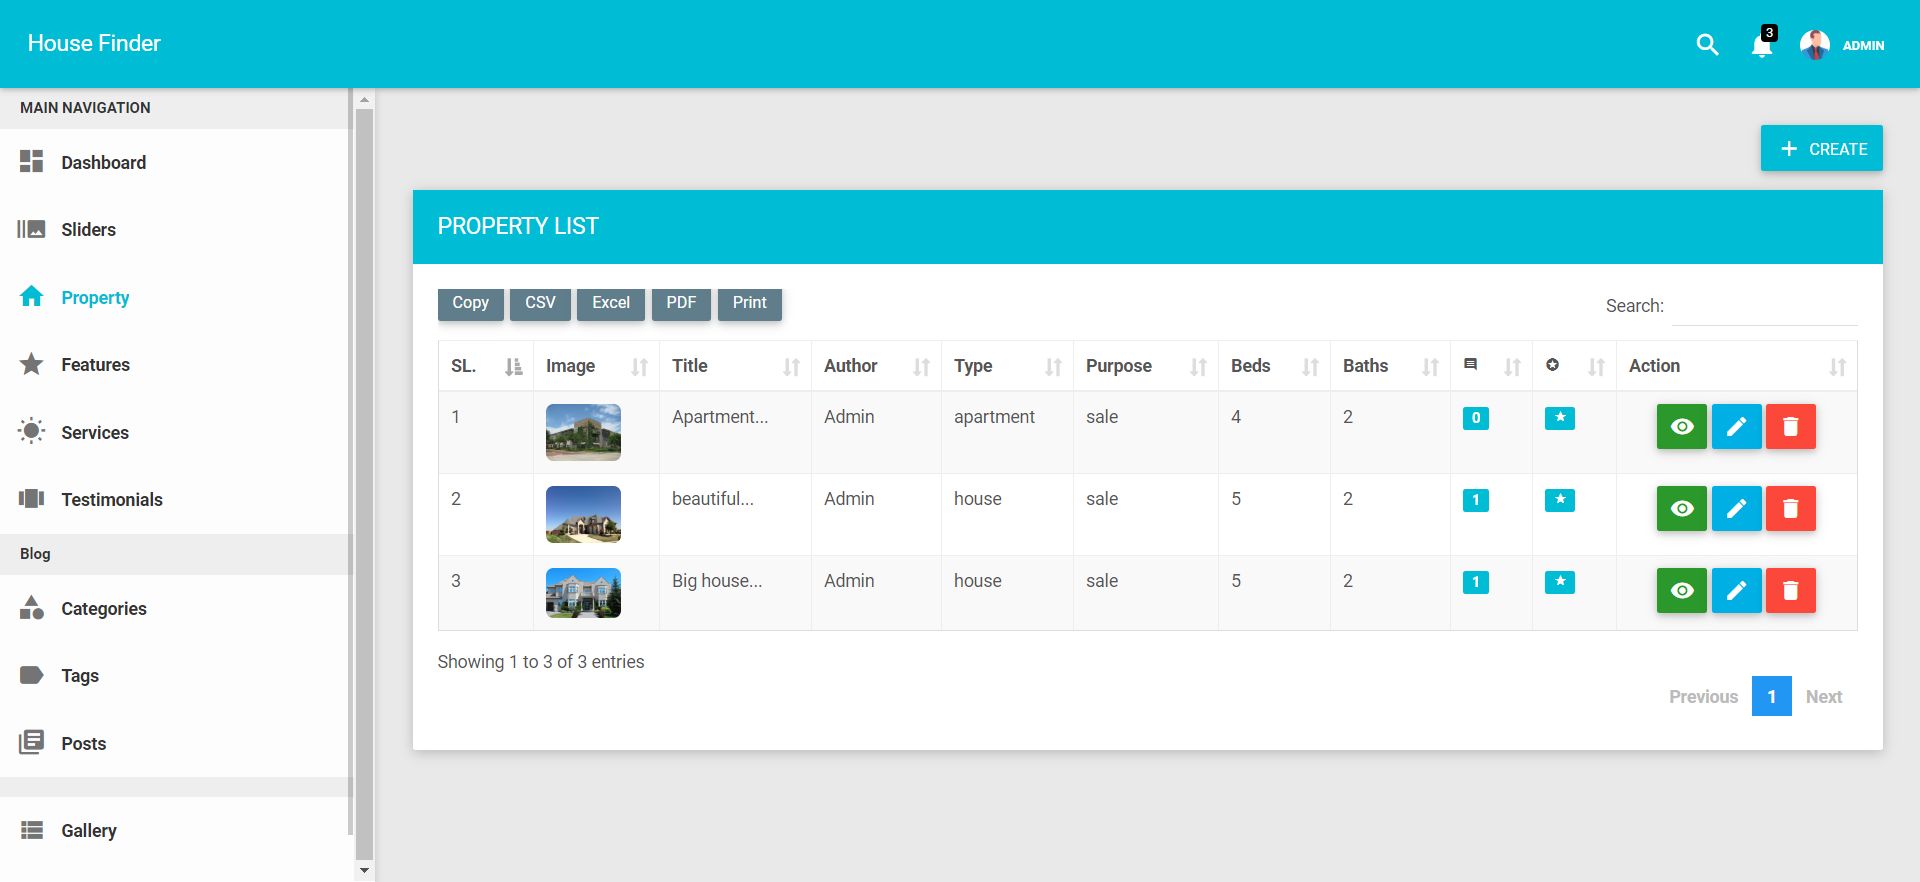Image resolution: width=1920 pixels, height=882 pixels.
Task: View the Apartment property with eye icon
Action: (x=1681, y=427)
